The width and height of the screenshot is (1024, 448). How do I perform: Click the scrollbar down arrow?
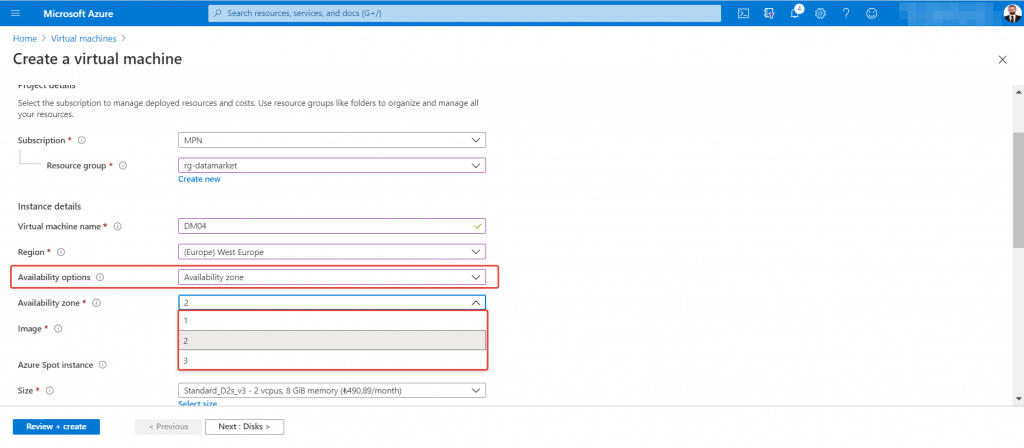pos(1018,398)
